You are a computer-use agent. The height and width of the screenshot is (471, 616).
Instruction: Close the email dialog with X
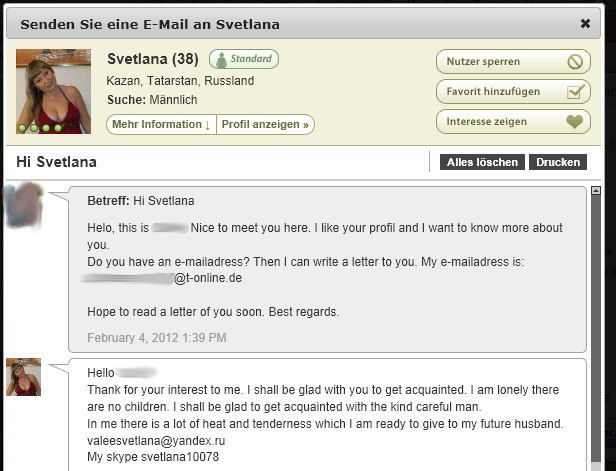(585, 24)
